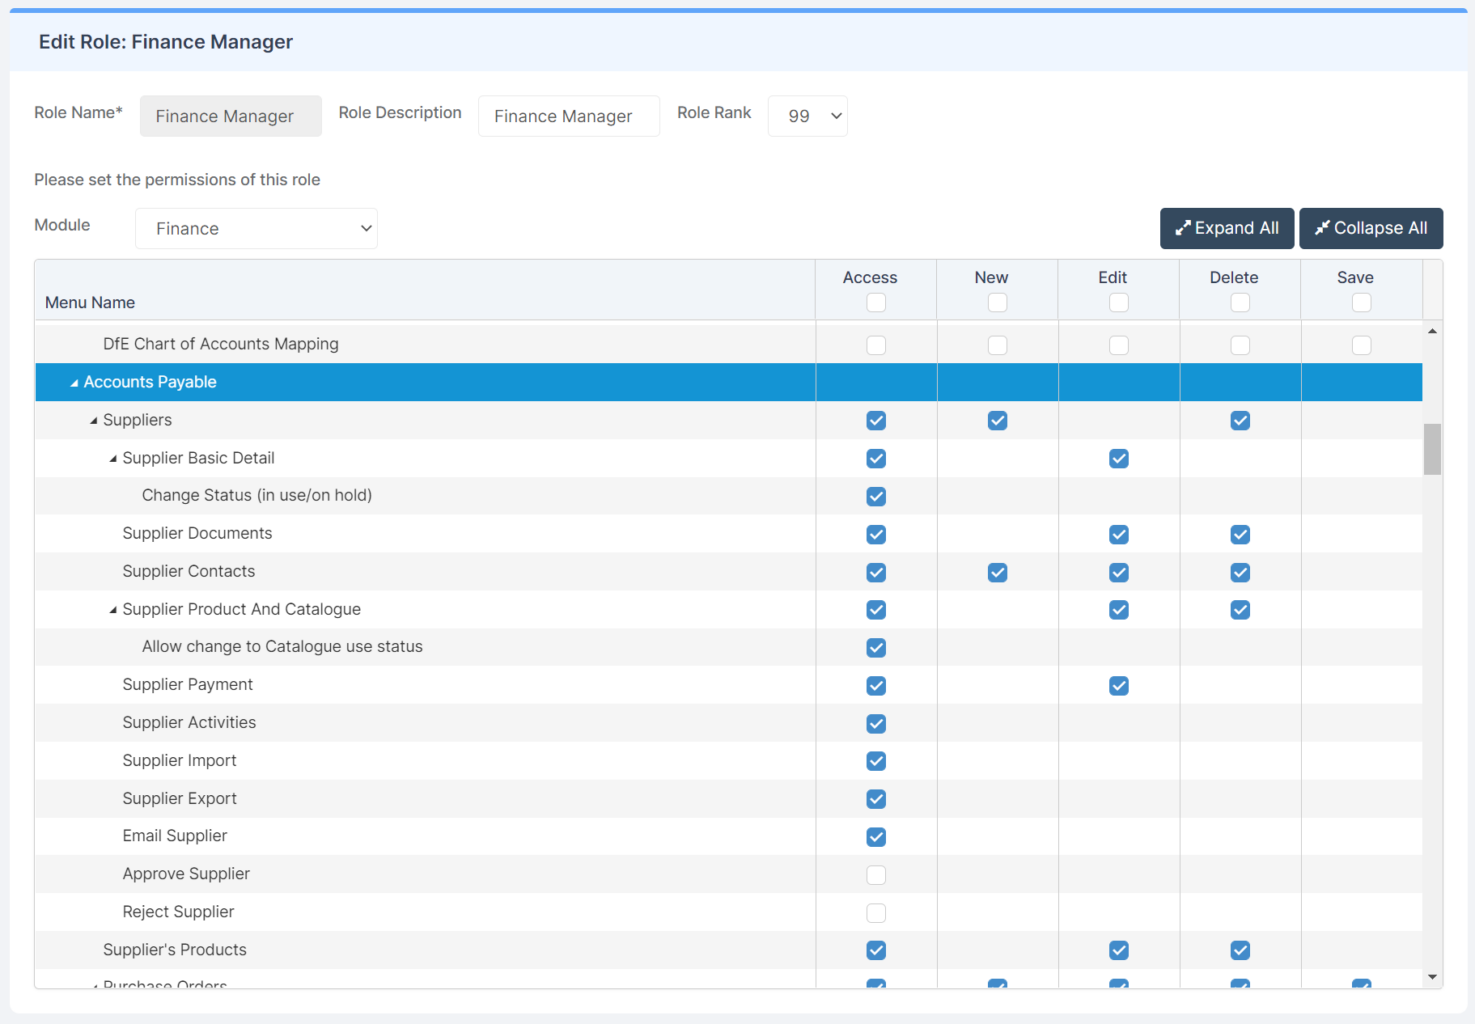The width and height of the screenshot is (1475, 1024).
Task: Uncheck Edit for Supplier Product And Catalogue
Action: (1119, 609)
